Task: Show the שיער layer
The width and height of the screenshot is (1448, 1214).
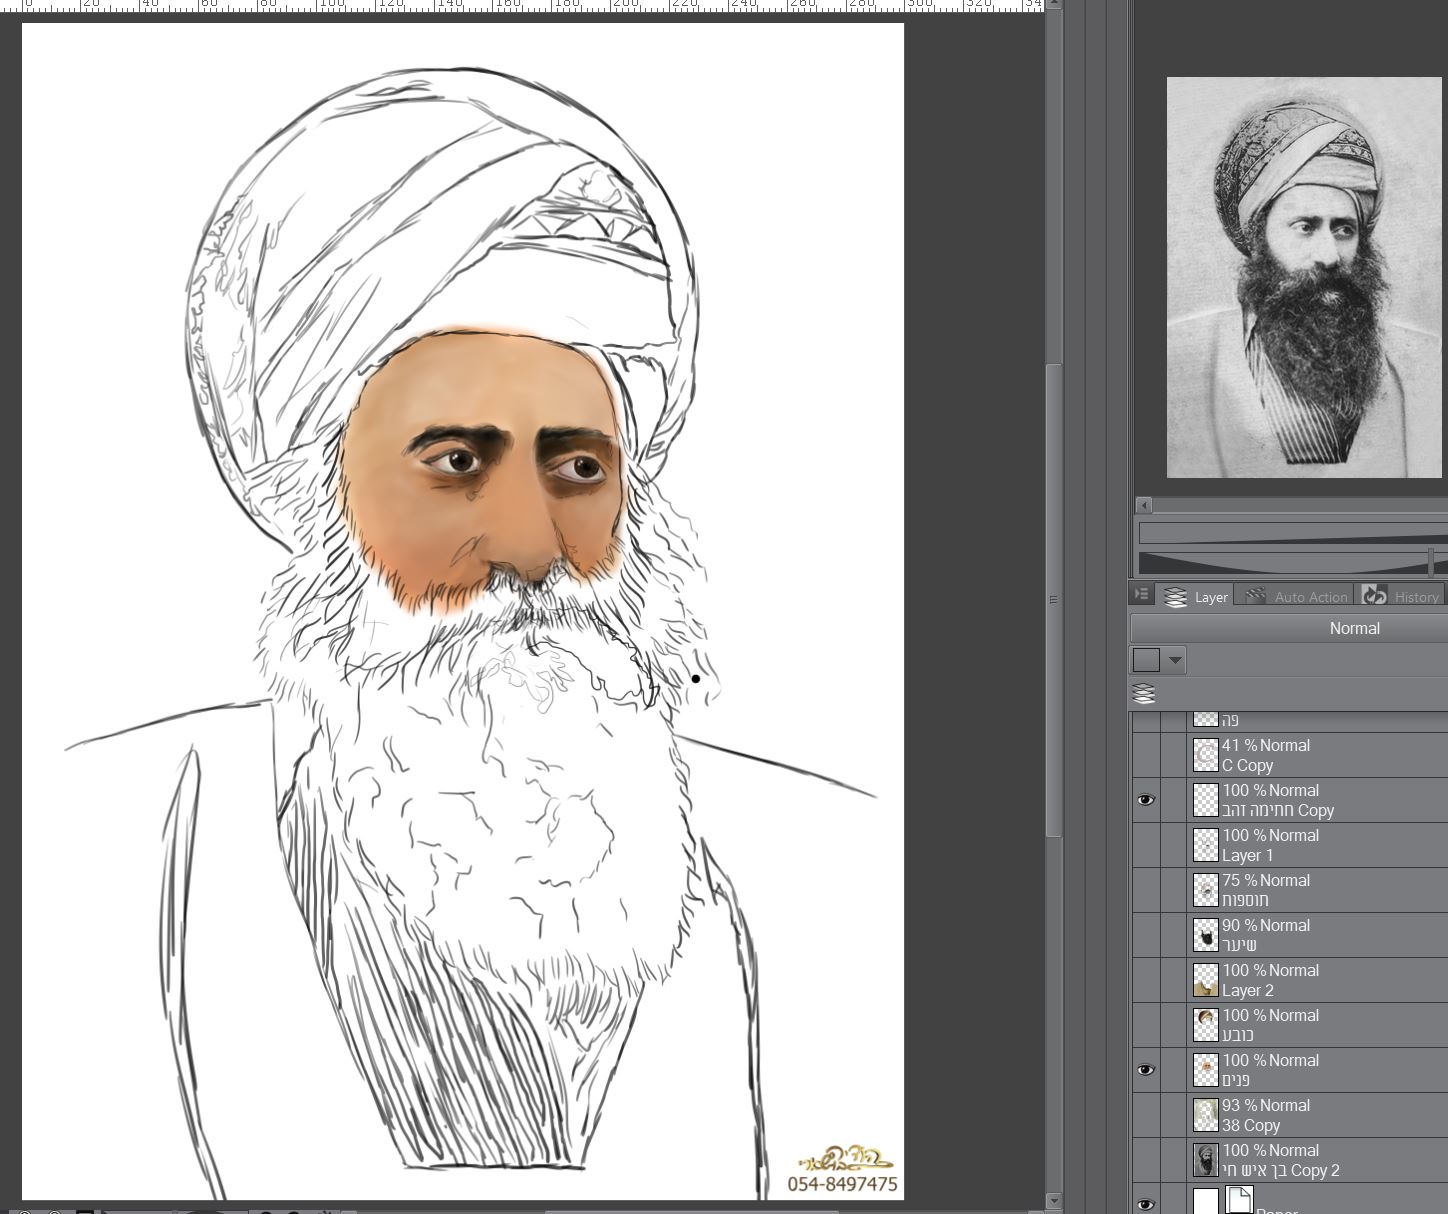Action: point(1146,935)
